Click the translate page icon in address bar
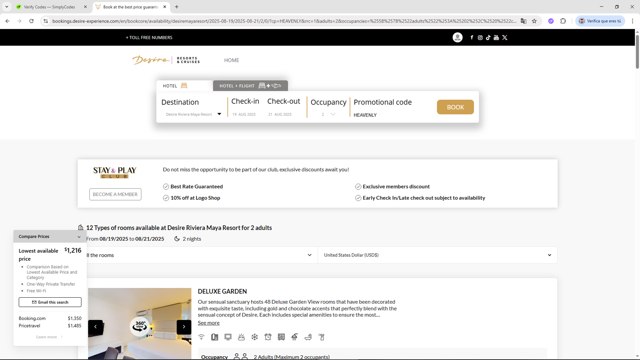The image size is (640, 360). [x=523, y=21]
